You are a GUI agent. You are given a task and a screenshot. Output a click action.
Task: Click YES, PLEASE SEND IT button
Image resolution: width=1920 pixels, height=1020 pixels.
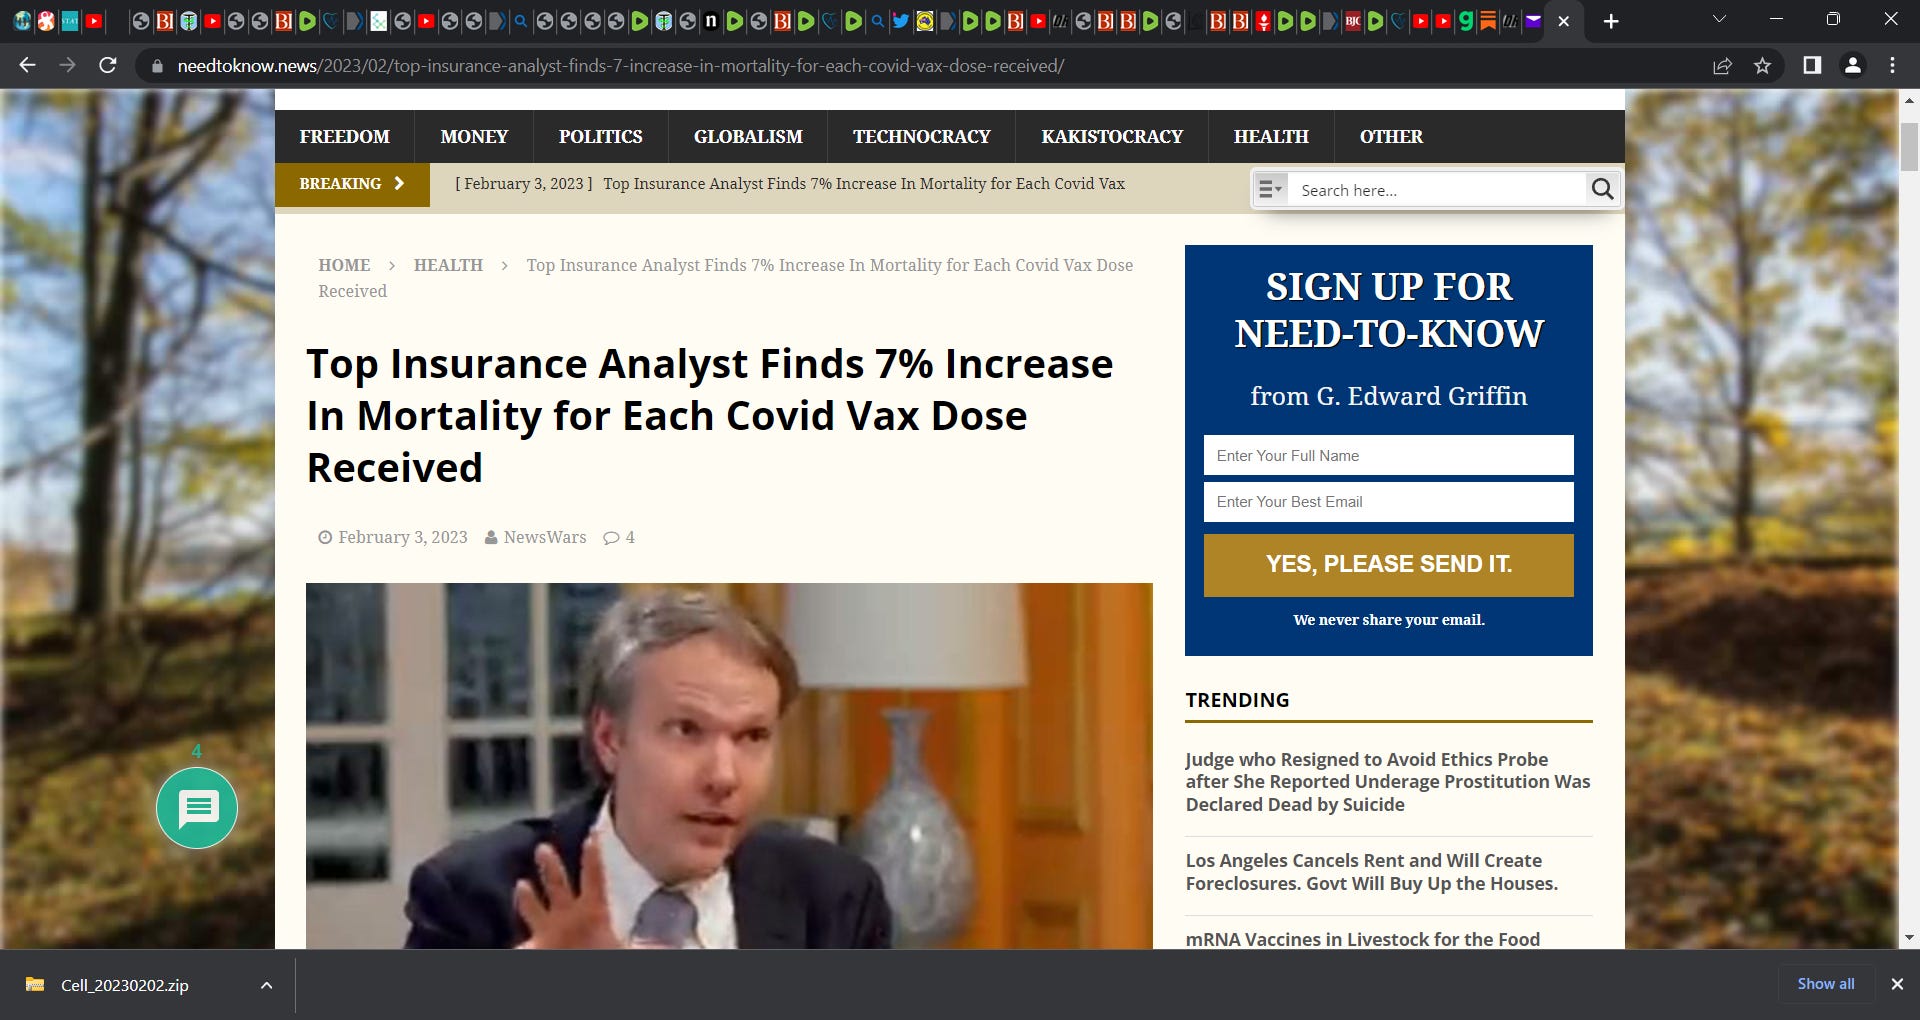tap(1388, 565)
